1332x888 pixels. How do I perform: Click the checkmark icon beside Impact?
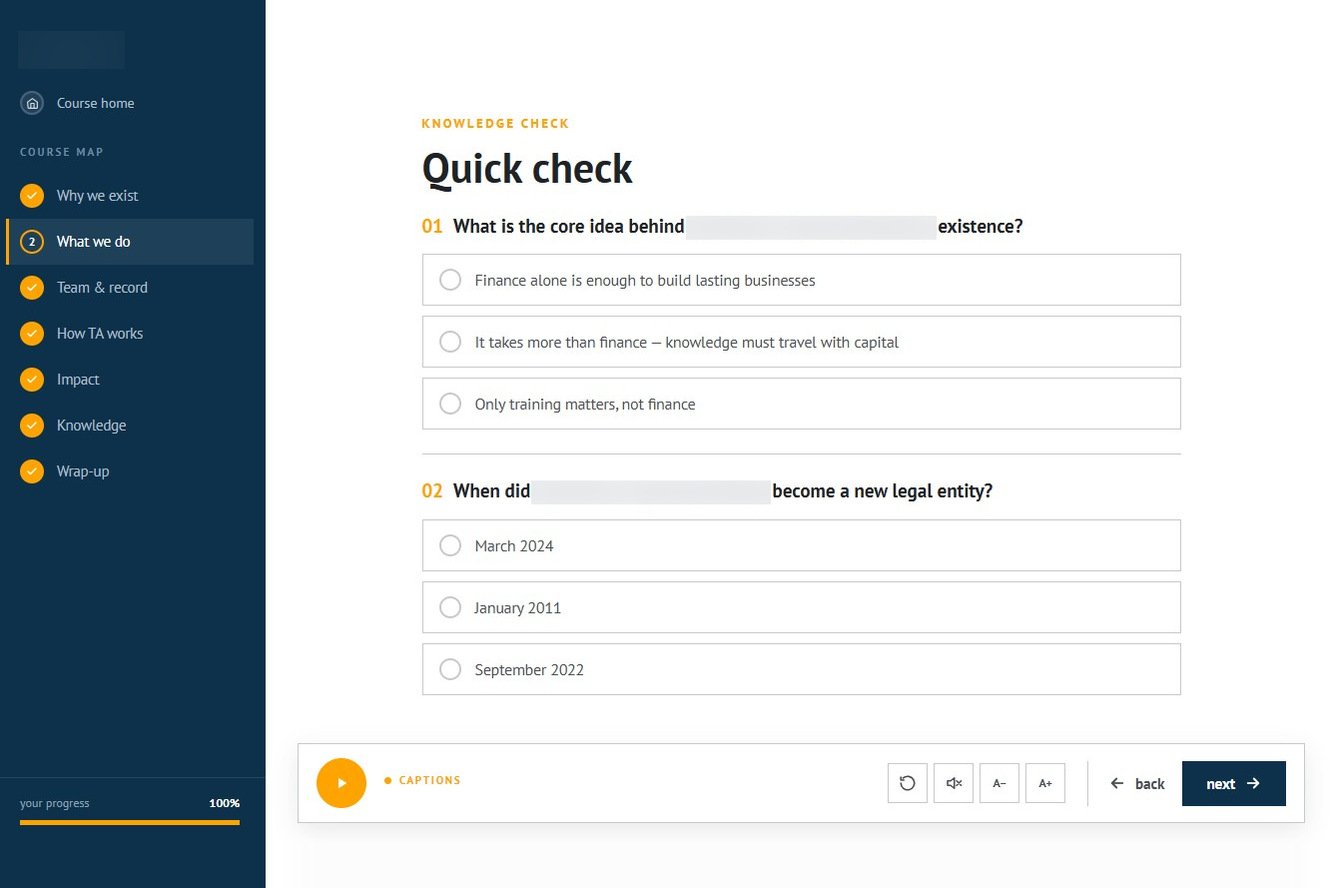32,380
